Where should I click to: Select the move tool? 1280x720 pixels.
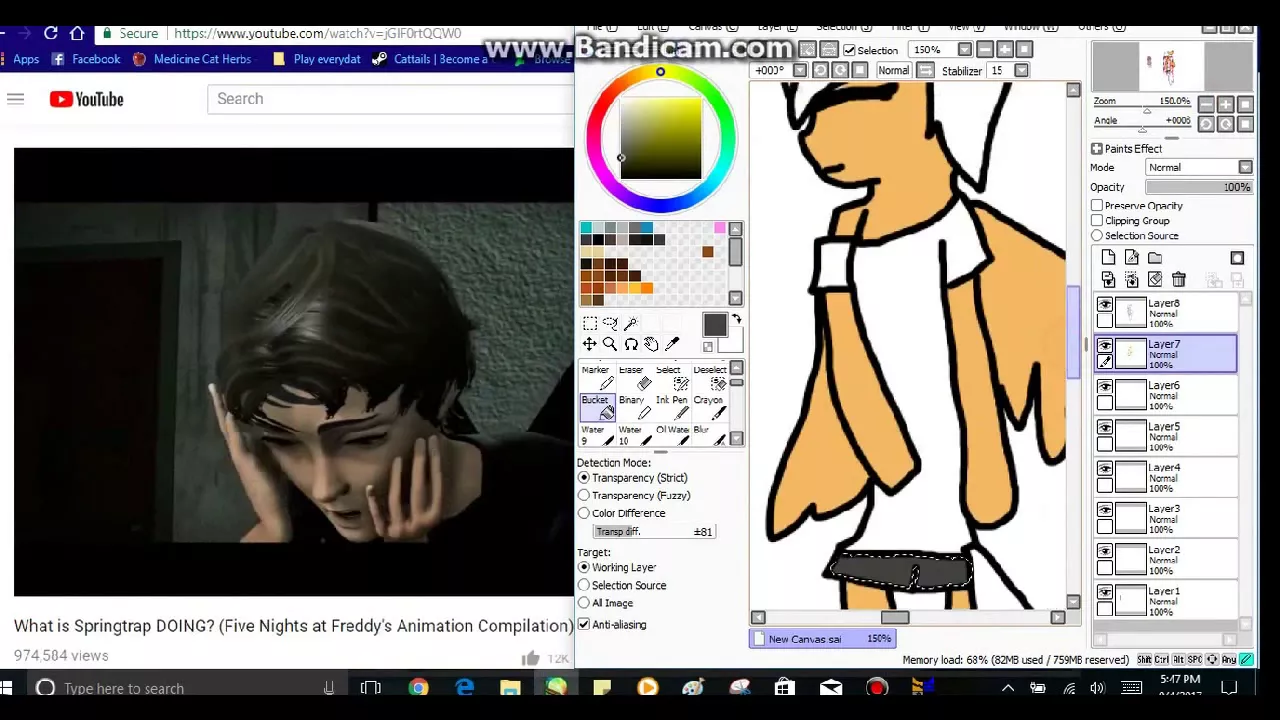[590, 344]
